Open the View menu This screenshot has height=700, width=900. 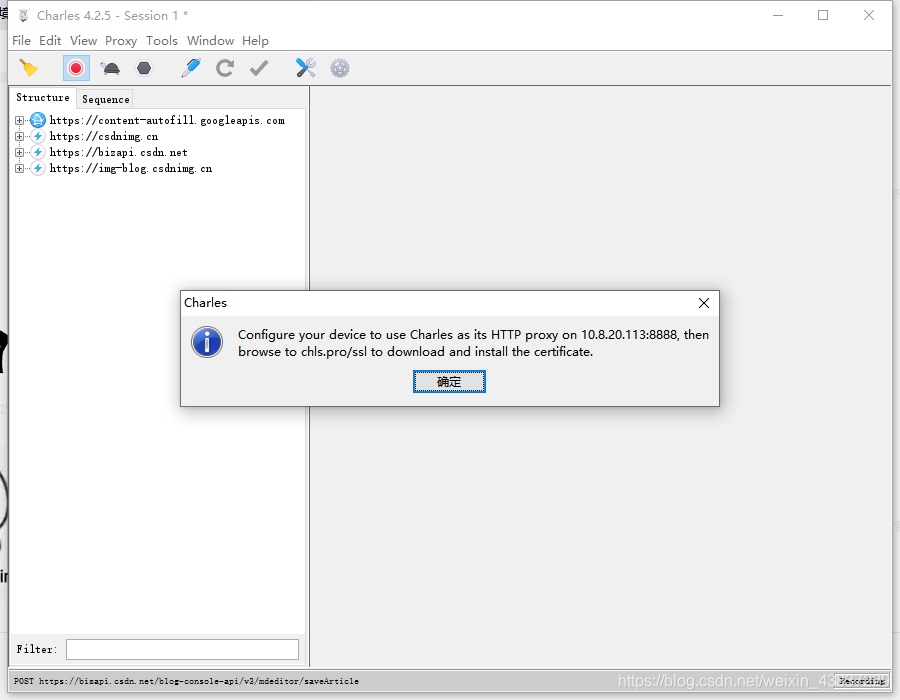83,41
